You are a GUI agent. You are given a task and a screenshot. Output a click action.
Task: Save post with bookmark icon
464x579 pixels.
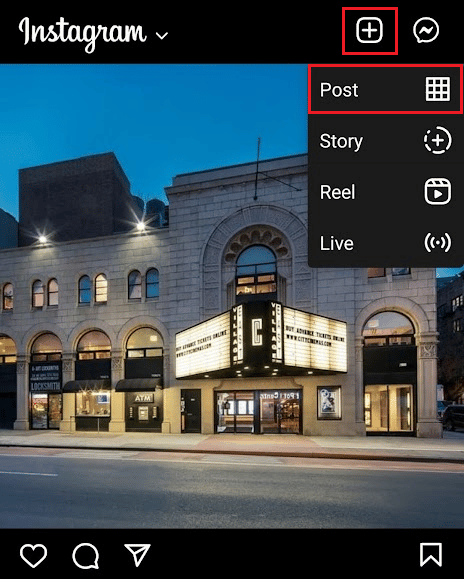(x=430, y=555)
